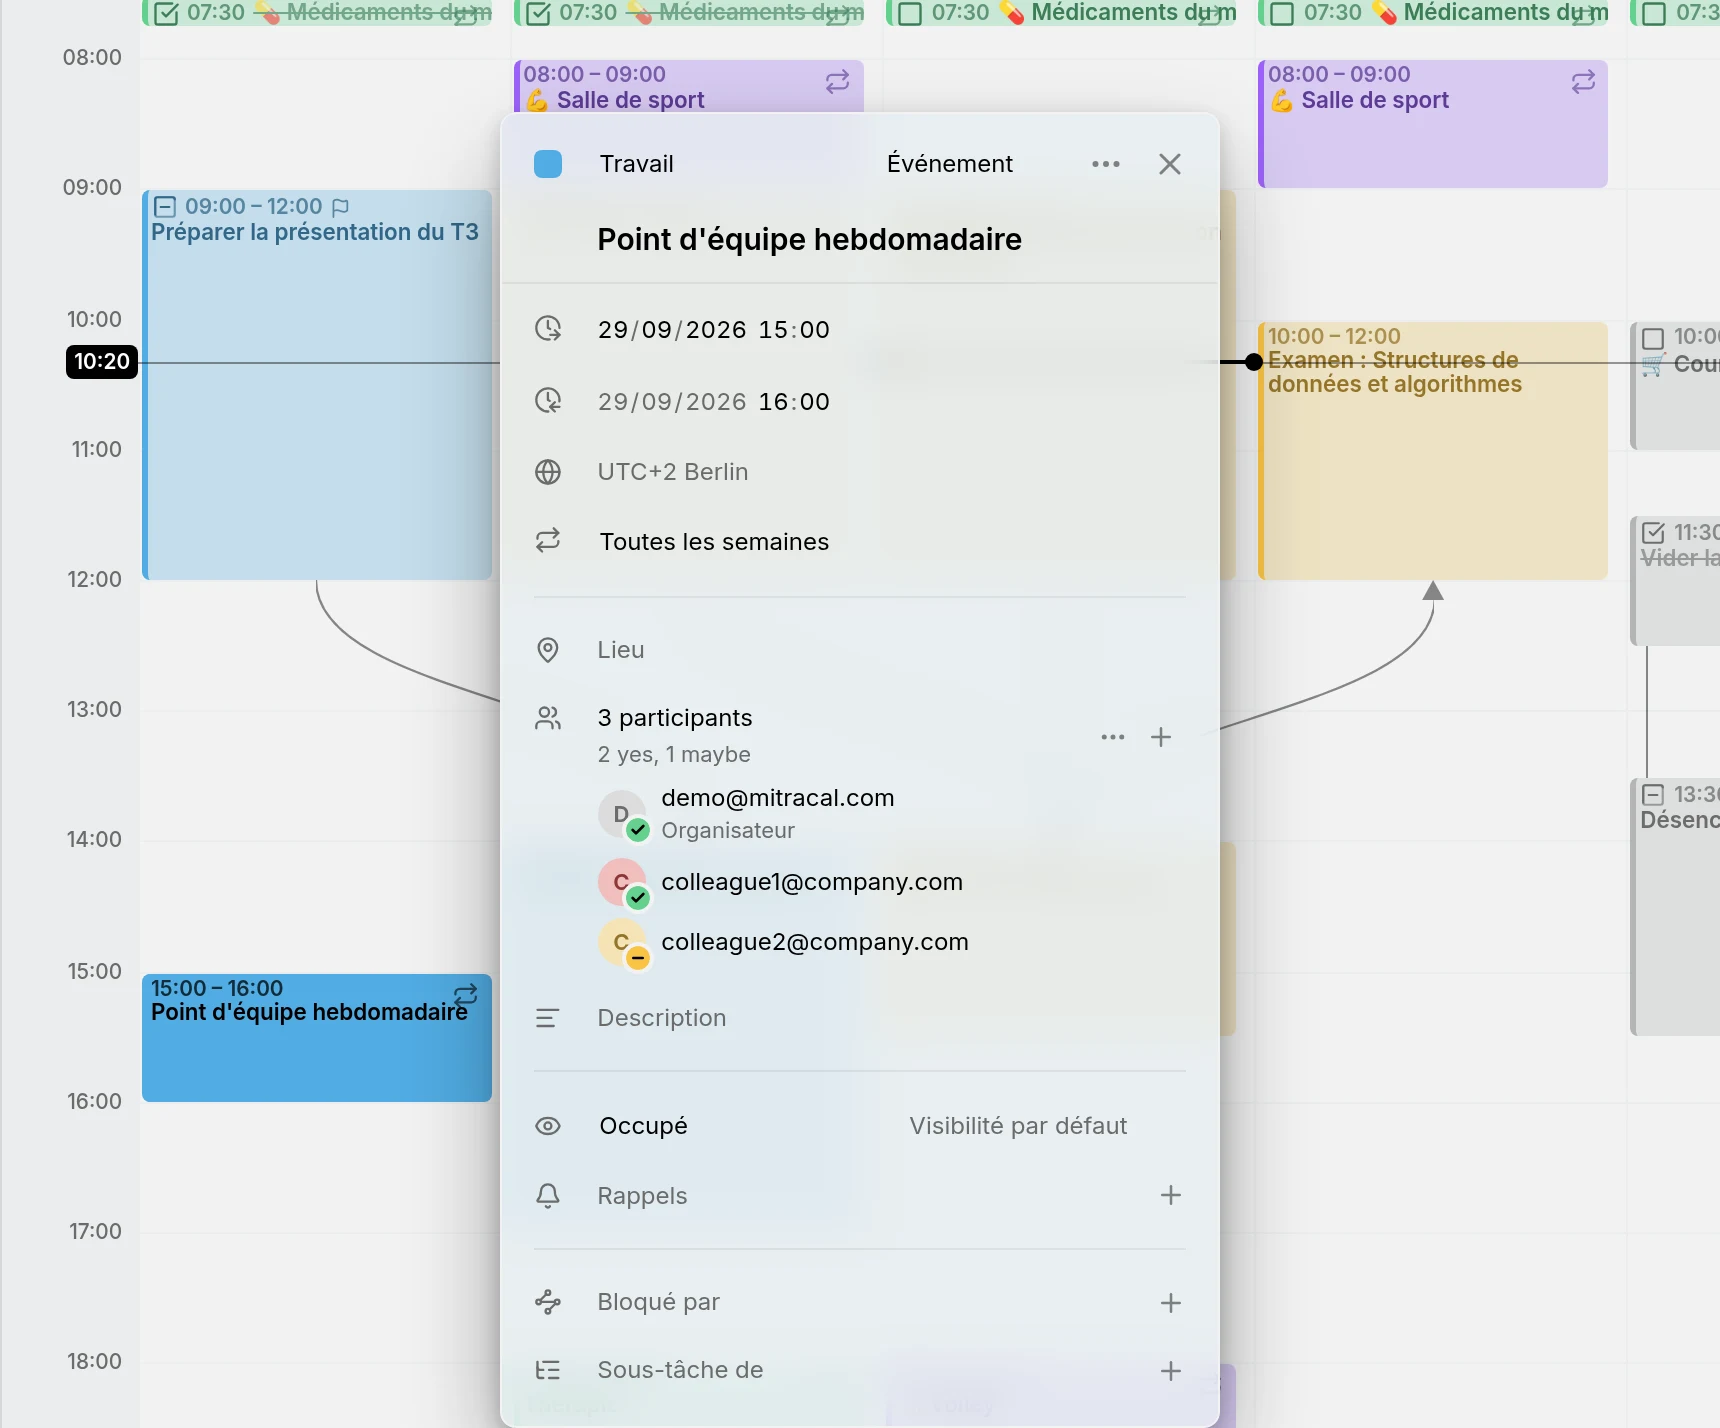Check the Wednesday 07:30 Médicaments task checkbox
The image size is (1720, 1428).
click(x=910, y=13)
